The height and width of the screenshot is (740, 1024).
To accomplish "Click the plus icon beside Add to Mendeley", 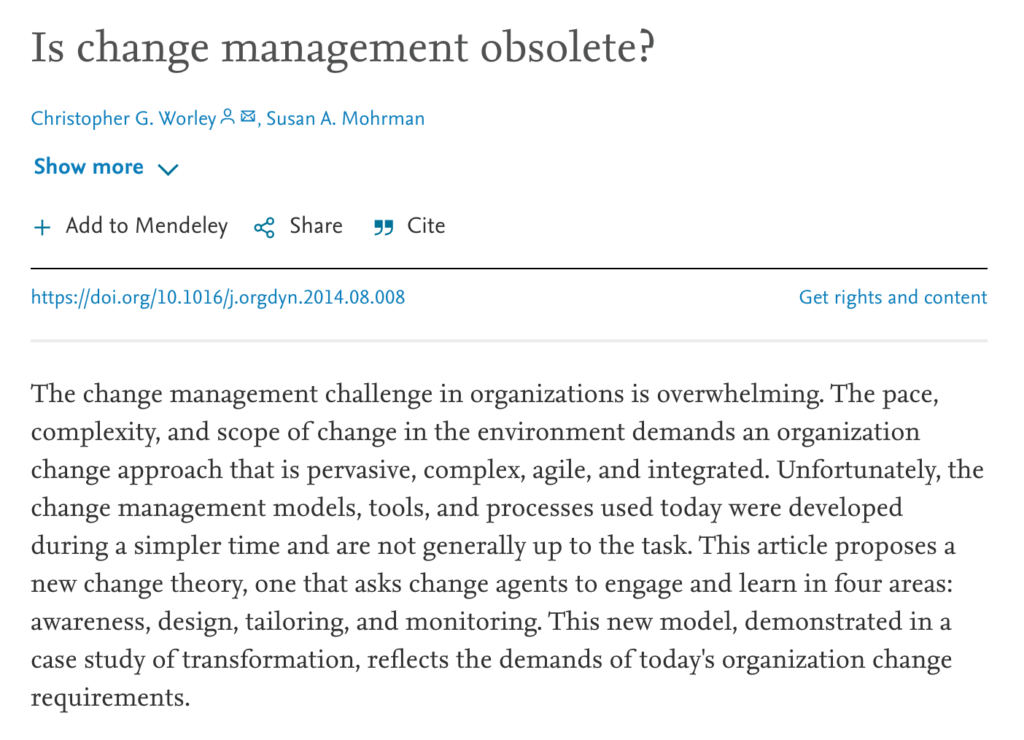I will 42,227.
